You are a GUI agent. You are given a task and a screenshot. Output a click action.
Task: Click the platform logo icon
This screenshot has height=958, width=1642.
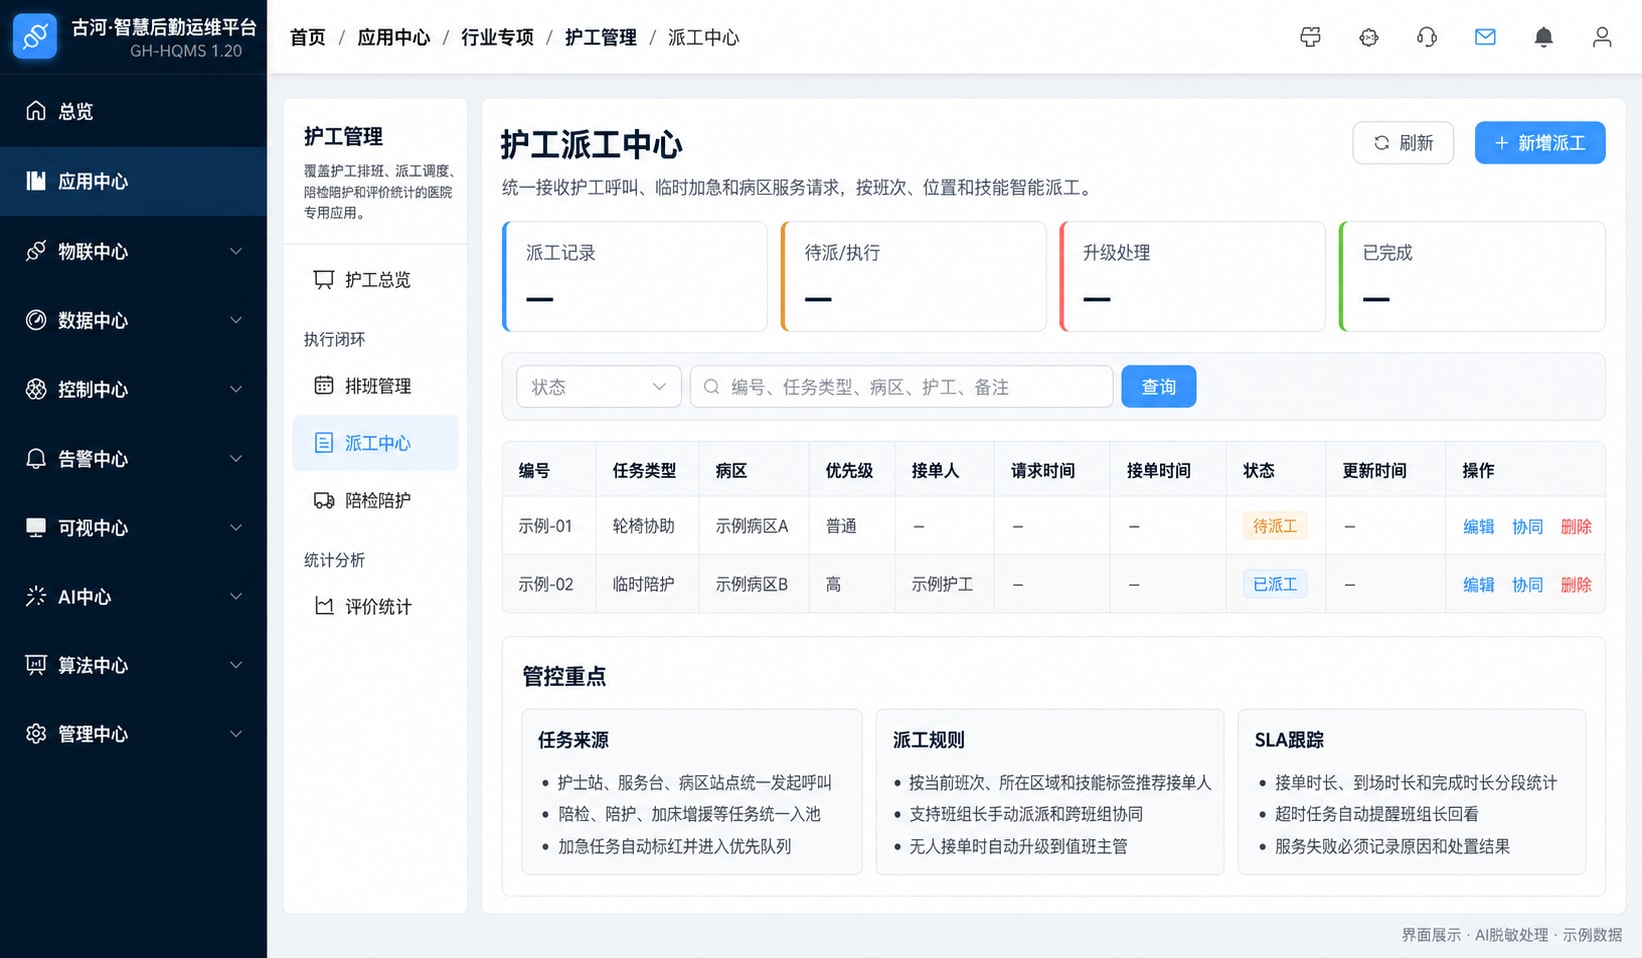[x=35, y=36]
